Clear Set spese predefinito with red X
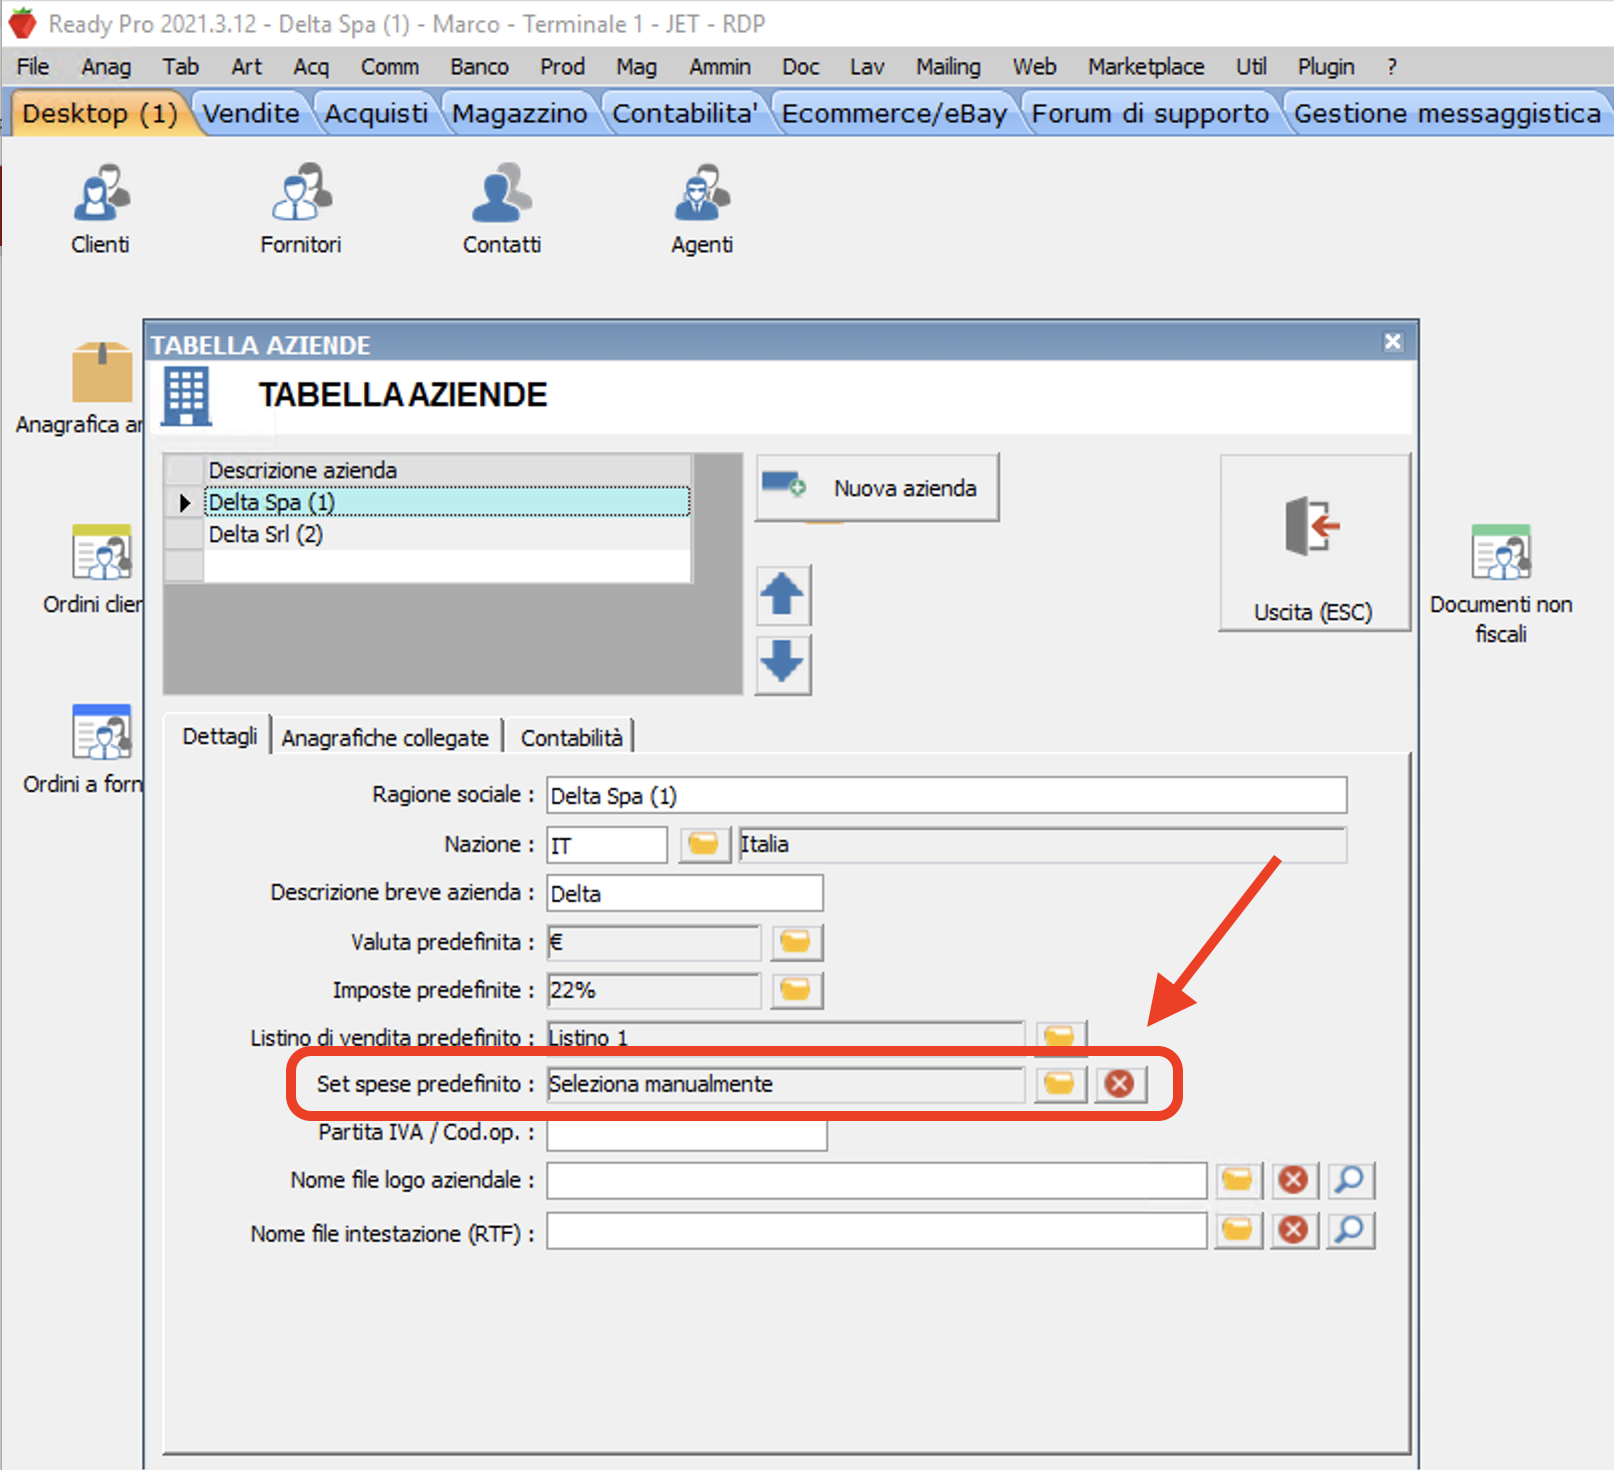This screenshot has width=1614, height=1470. point(1120,1084)
